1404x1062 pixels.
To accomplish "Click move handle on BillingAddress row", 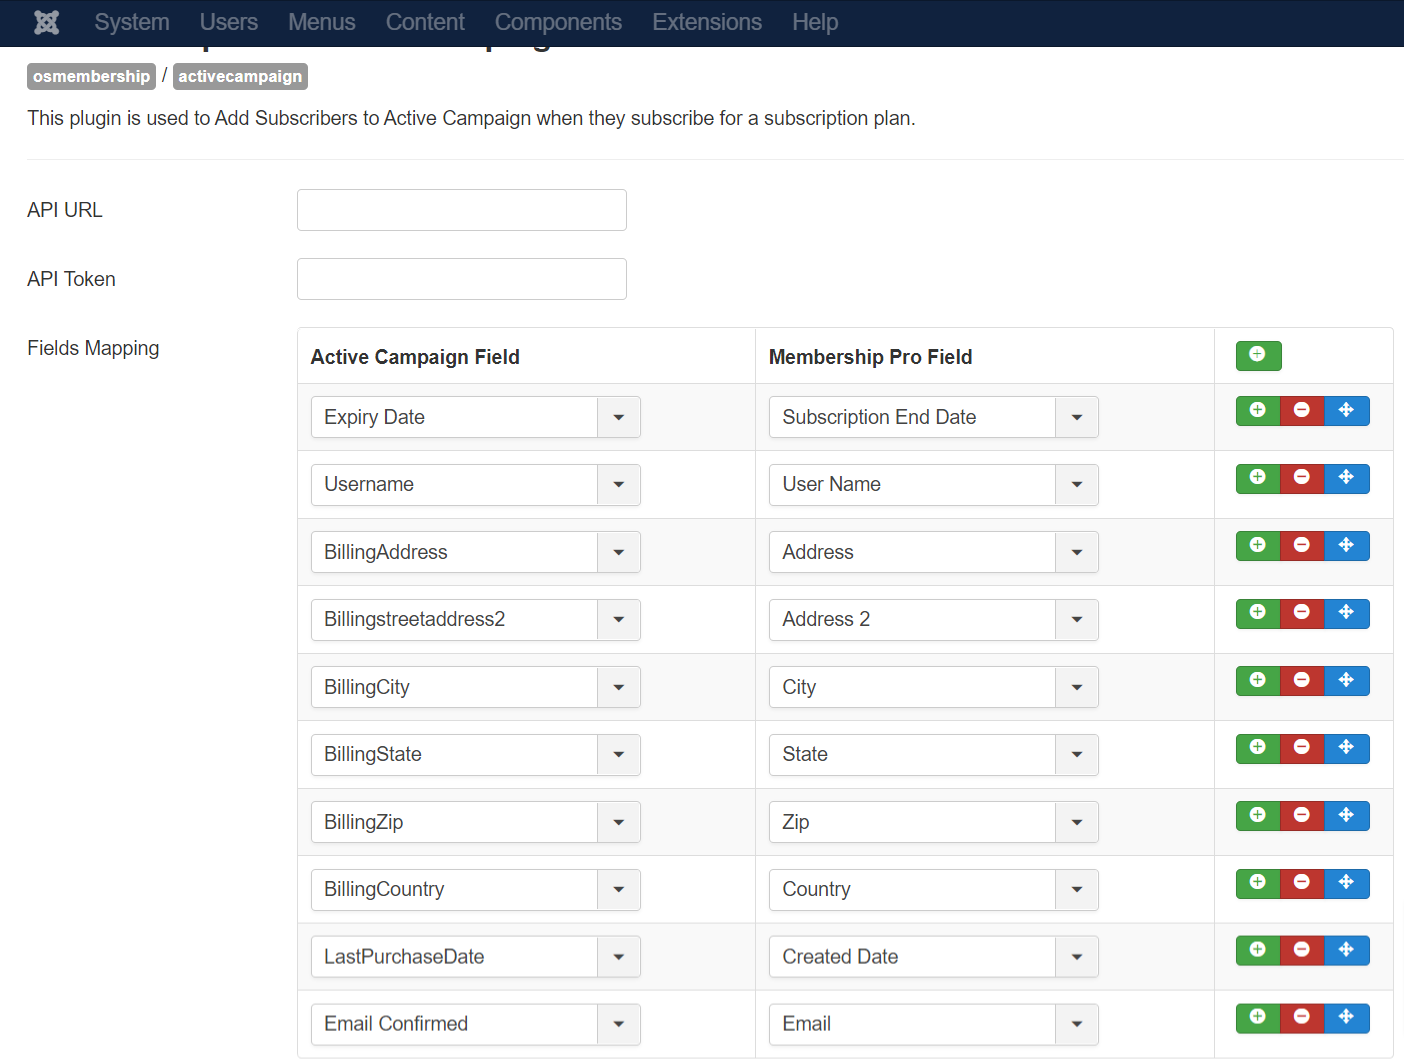I will 1346,546.
